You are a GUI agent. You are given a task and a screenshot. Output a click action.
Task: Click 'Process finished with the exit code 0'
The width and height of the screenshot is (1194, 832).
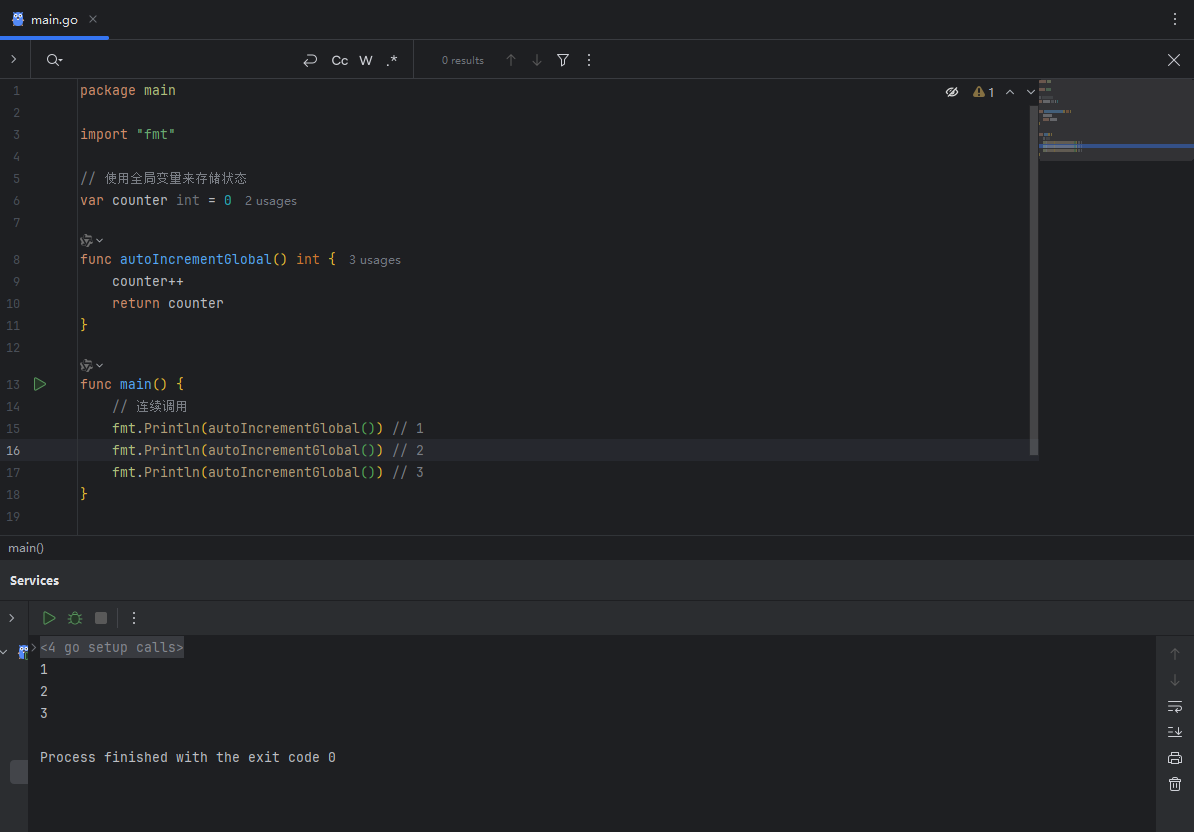pos(187,758)
